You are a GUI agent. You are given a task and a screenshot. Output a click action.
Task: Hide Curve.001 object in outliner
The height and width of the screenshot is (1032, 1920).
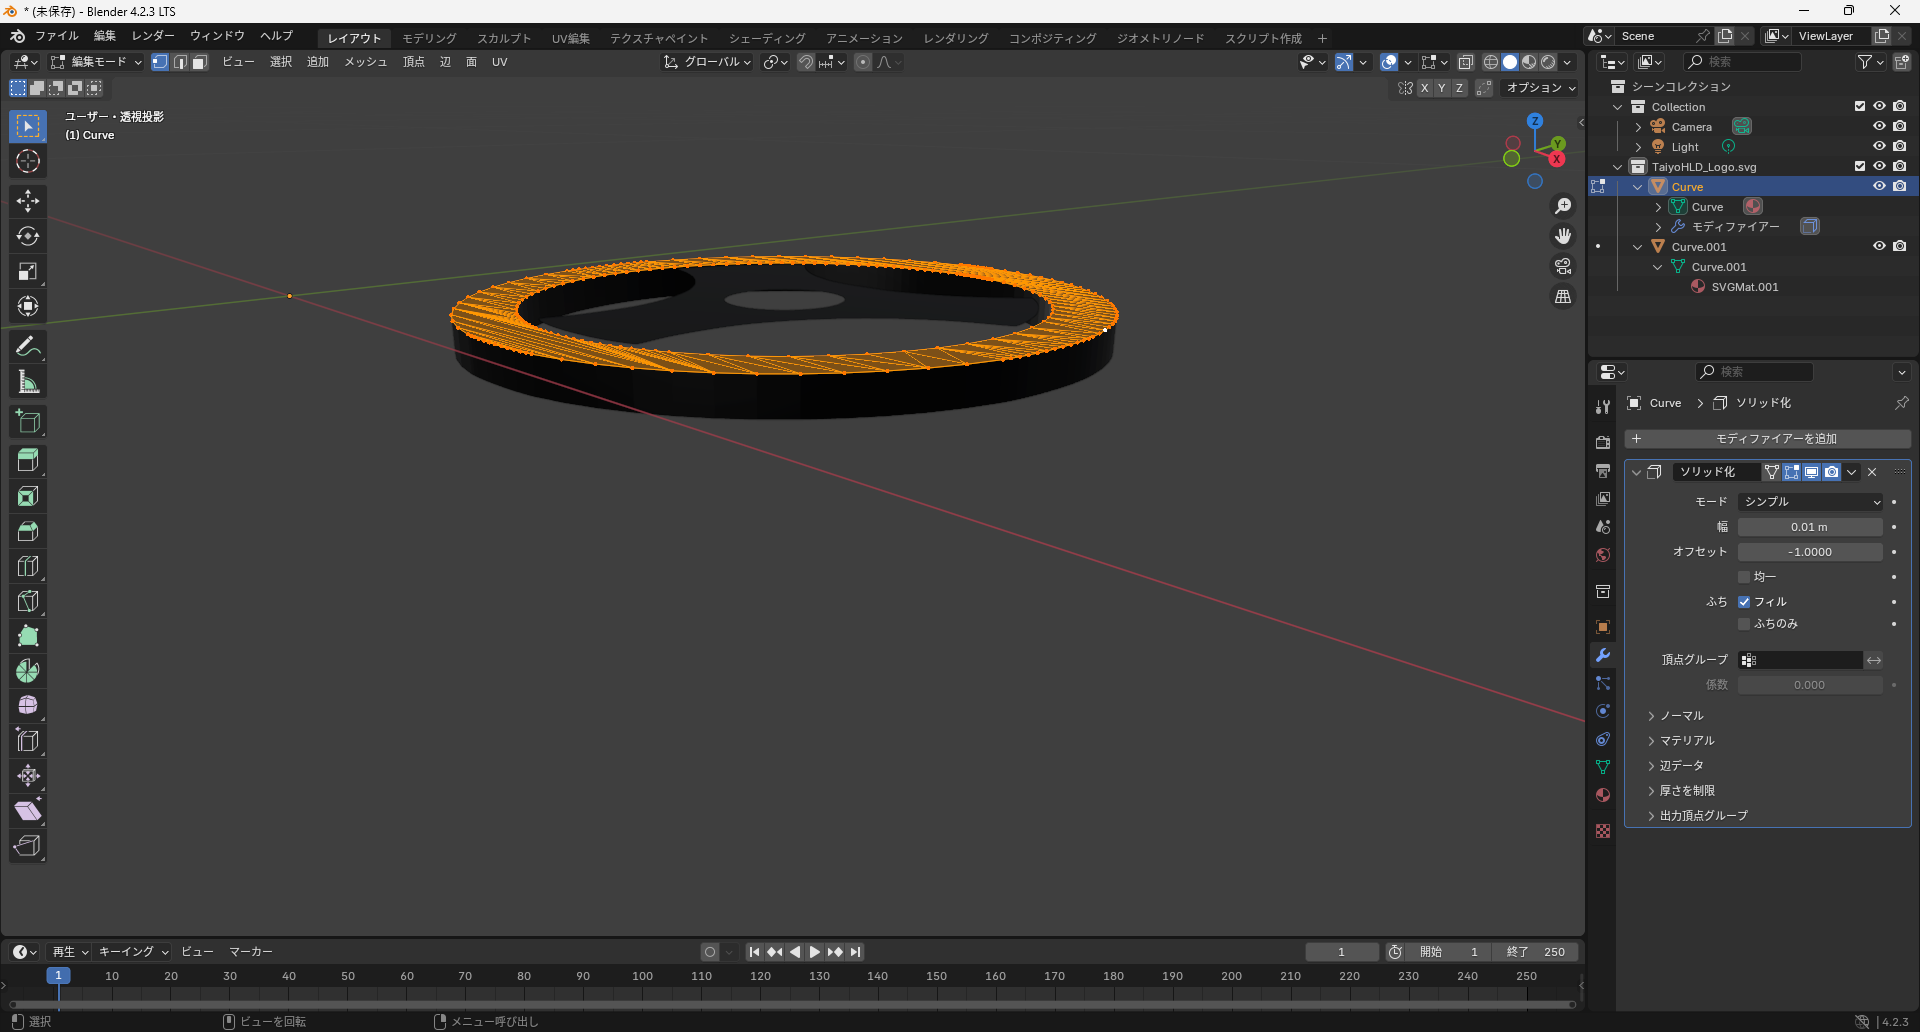tap(1879, 246)
